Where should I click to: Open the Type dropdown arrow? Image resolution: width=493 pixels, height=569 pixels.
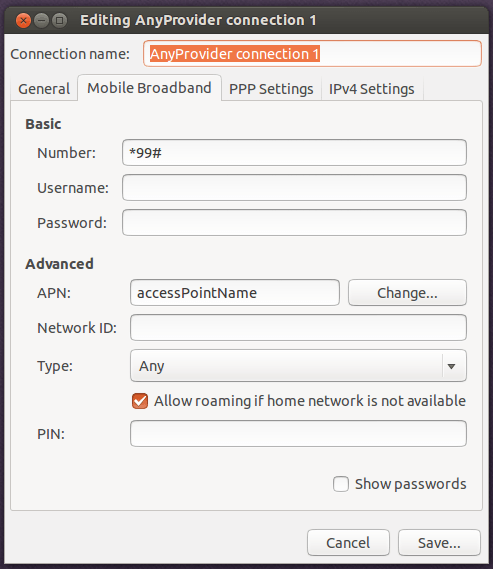click(451, 366)
